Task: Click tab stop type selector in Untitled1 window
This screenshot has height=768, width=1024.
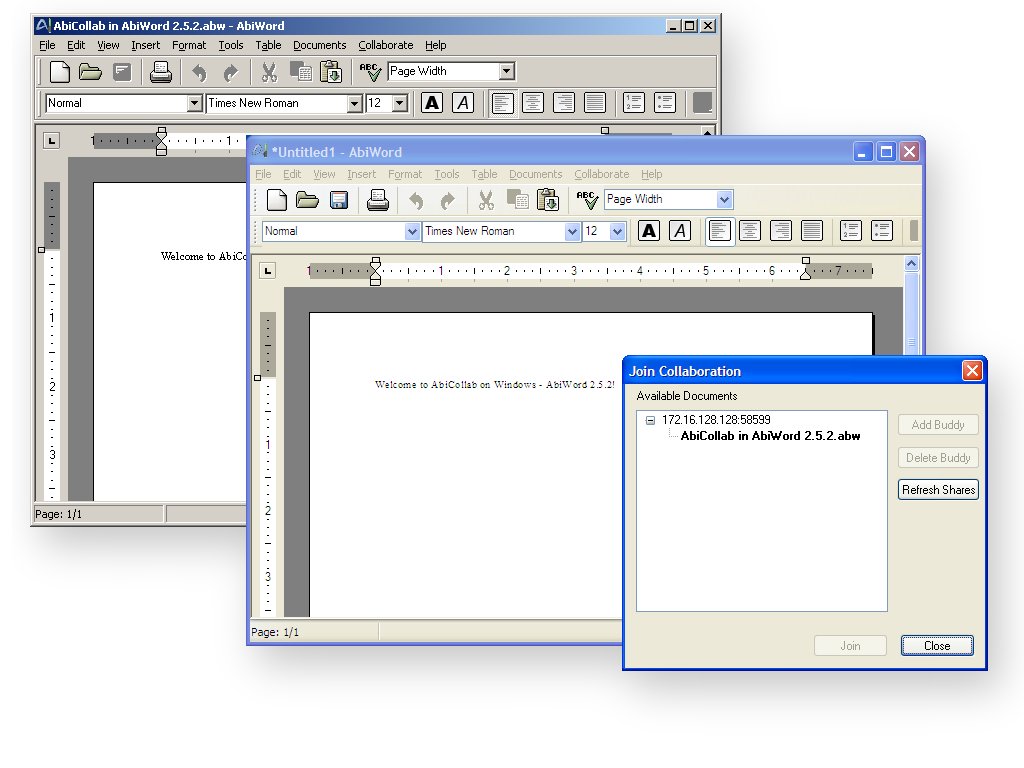Action: click(x=268, y=270)
